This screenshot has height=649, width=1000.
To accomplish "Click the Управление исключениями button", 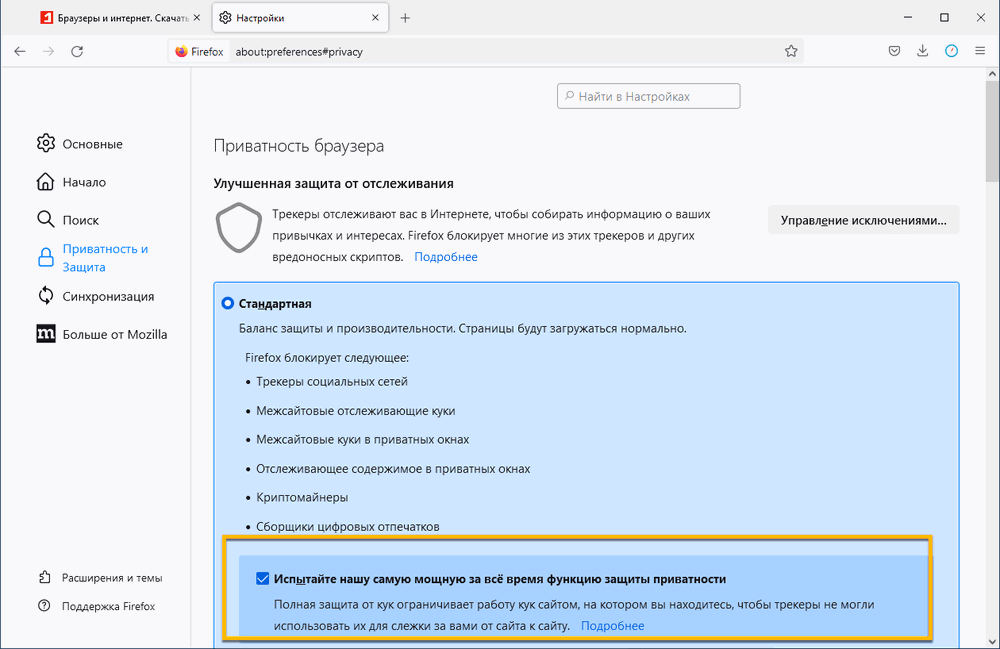I will tap(863, 220).
